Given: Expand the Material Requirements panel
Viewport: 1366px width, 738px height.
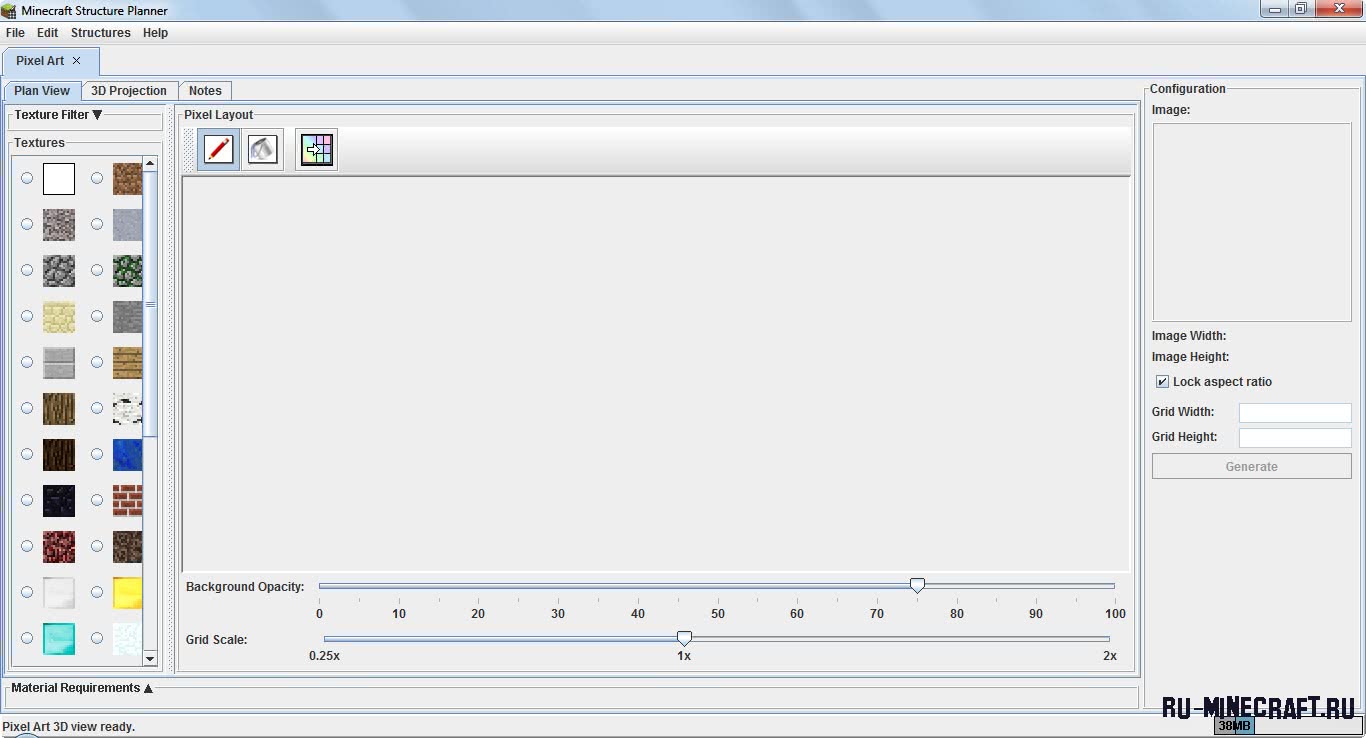Looking at the screenshot, I should 82,688.
